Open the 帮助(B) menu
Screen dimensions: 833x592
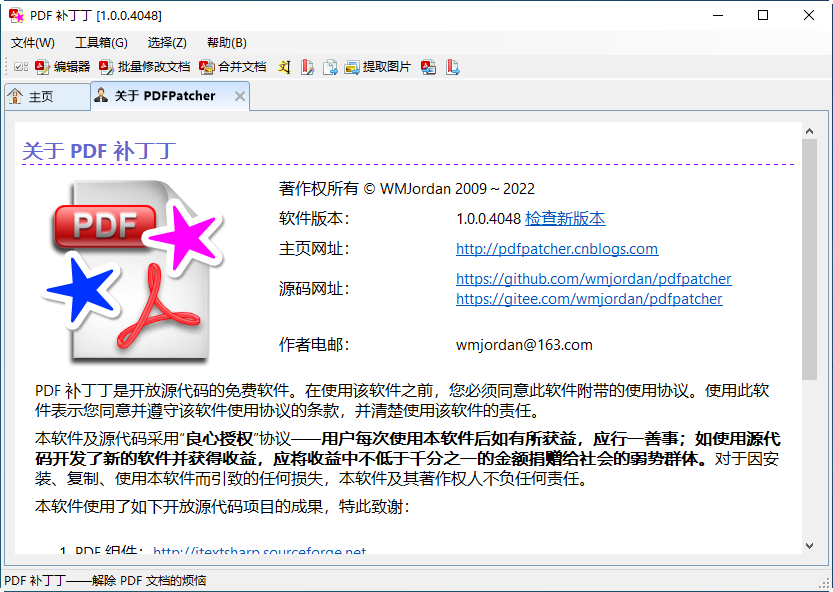click(x=227, y=43)
